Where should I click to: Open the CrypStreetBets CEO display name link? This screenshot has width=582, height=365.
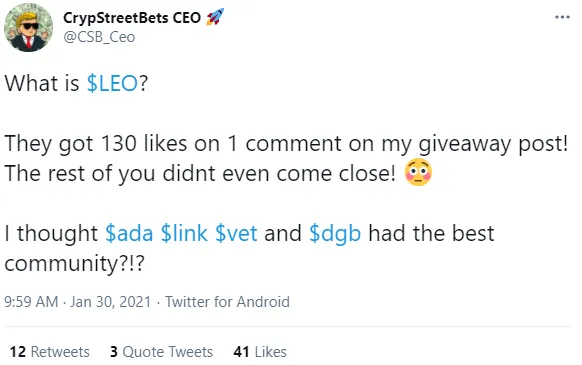point(132,17)
